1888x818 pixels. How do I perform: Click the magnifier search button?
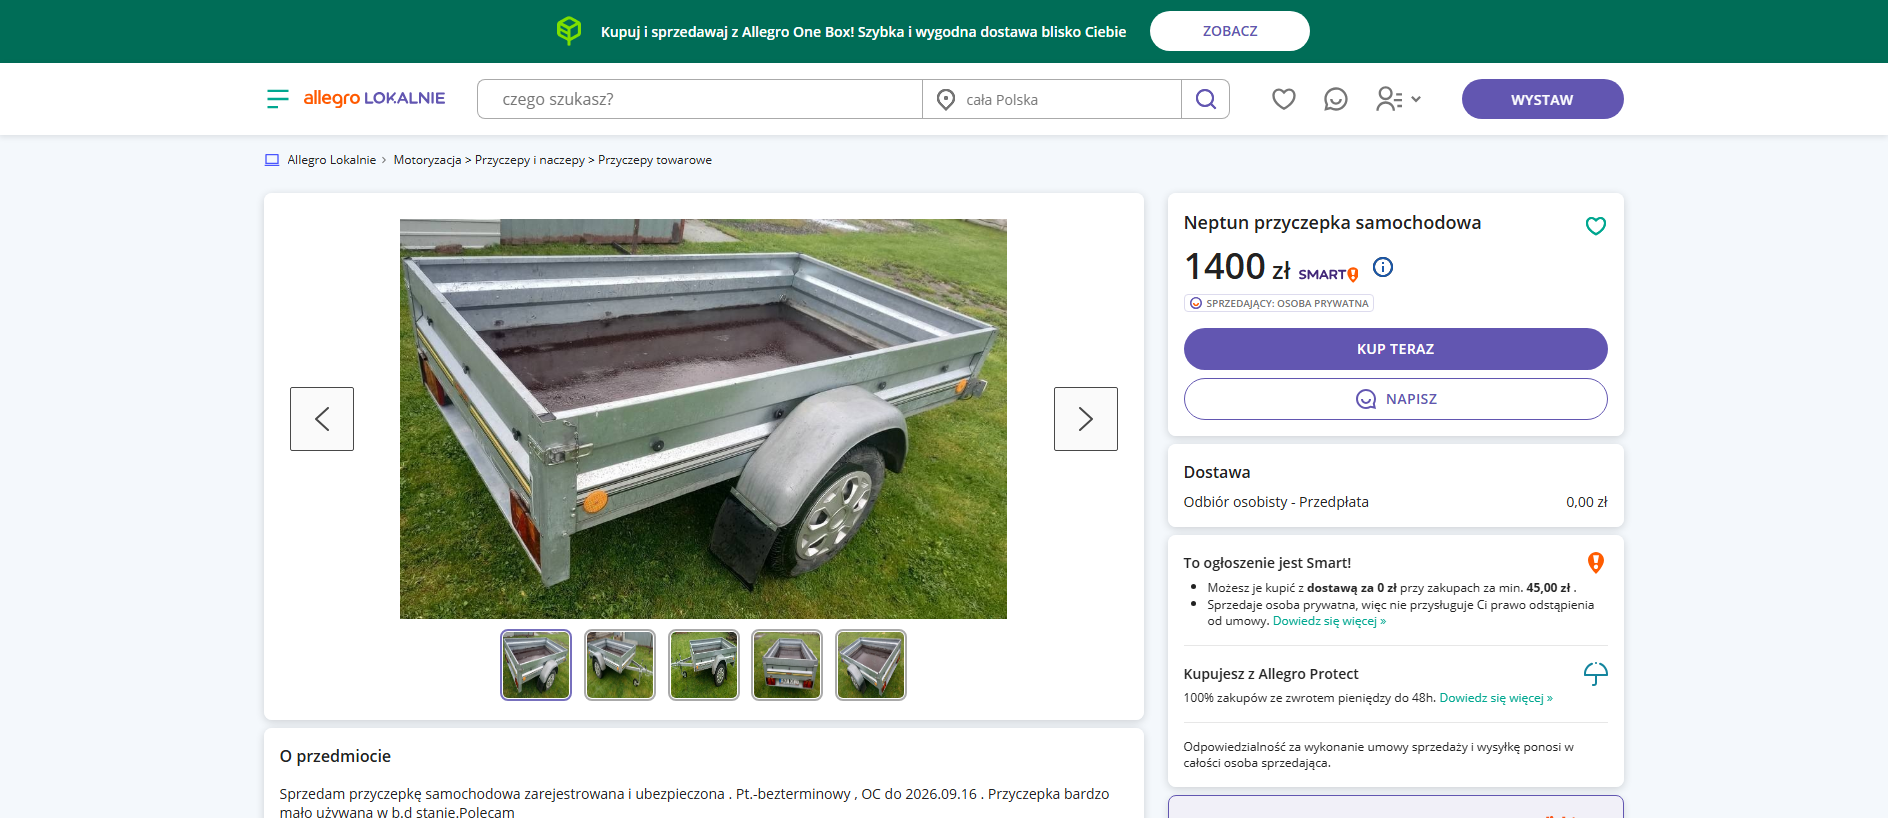1205,99
